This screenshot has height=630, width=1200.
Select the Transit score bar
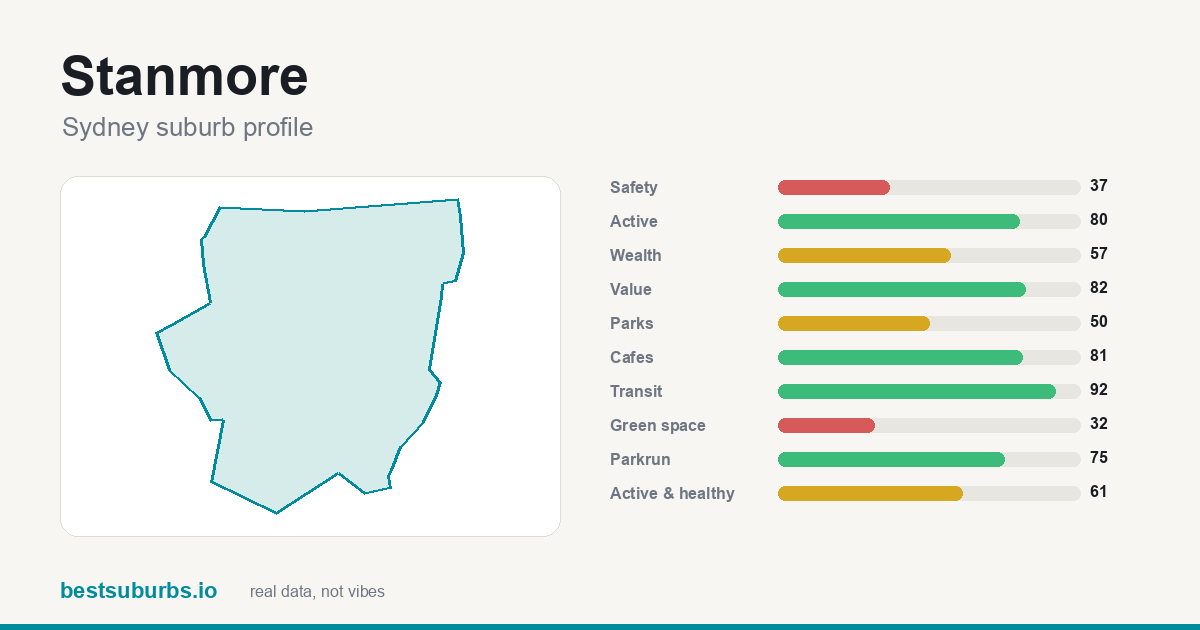pyautogui.click(x=929, y=391)
